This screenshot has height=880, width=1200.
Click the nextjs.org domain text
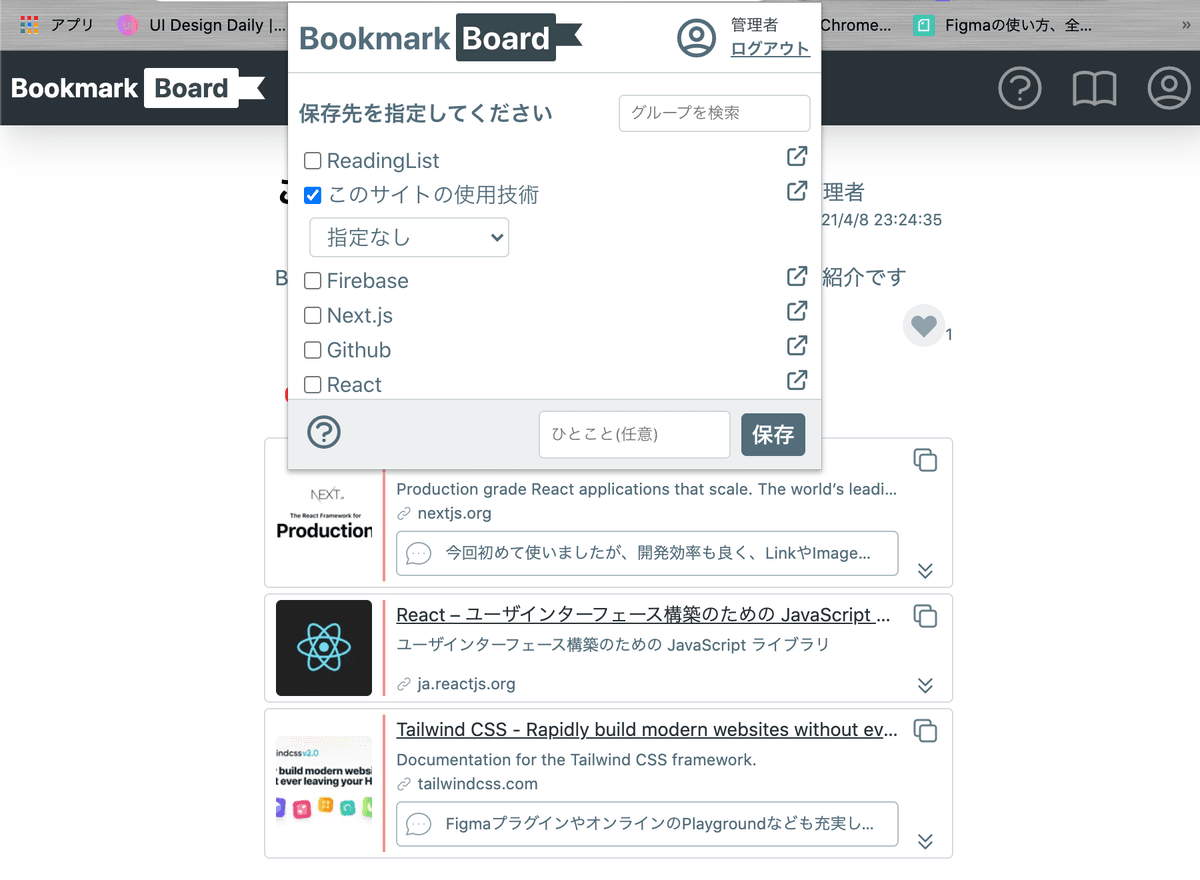pos(454,513)
